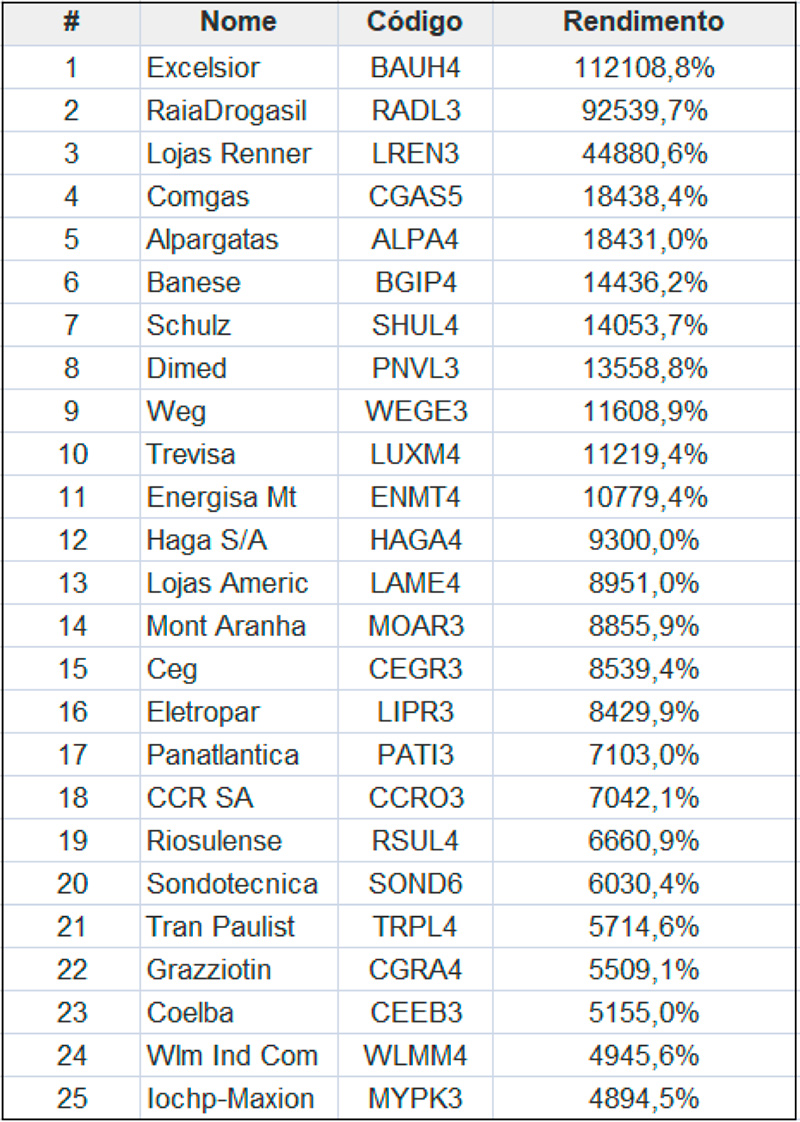800x1122 pixels.
Task: Select the CCR SA name cell
Action: pos(200,798)
